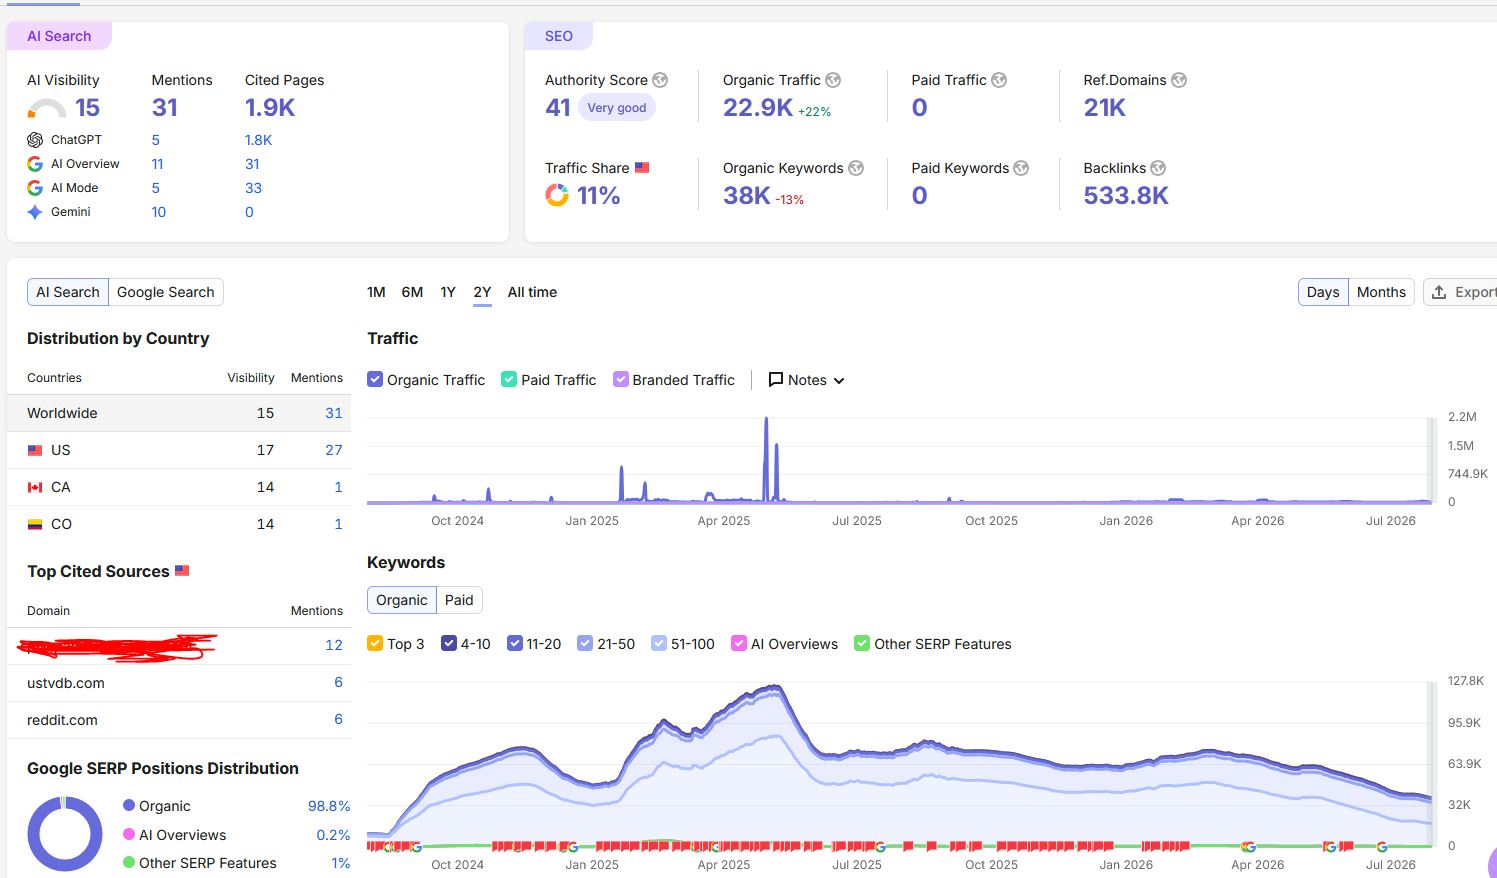
Task: Open the ustvdb.com cited source
Action: 66,683
